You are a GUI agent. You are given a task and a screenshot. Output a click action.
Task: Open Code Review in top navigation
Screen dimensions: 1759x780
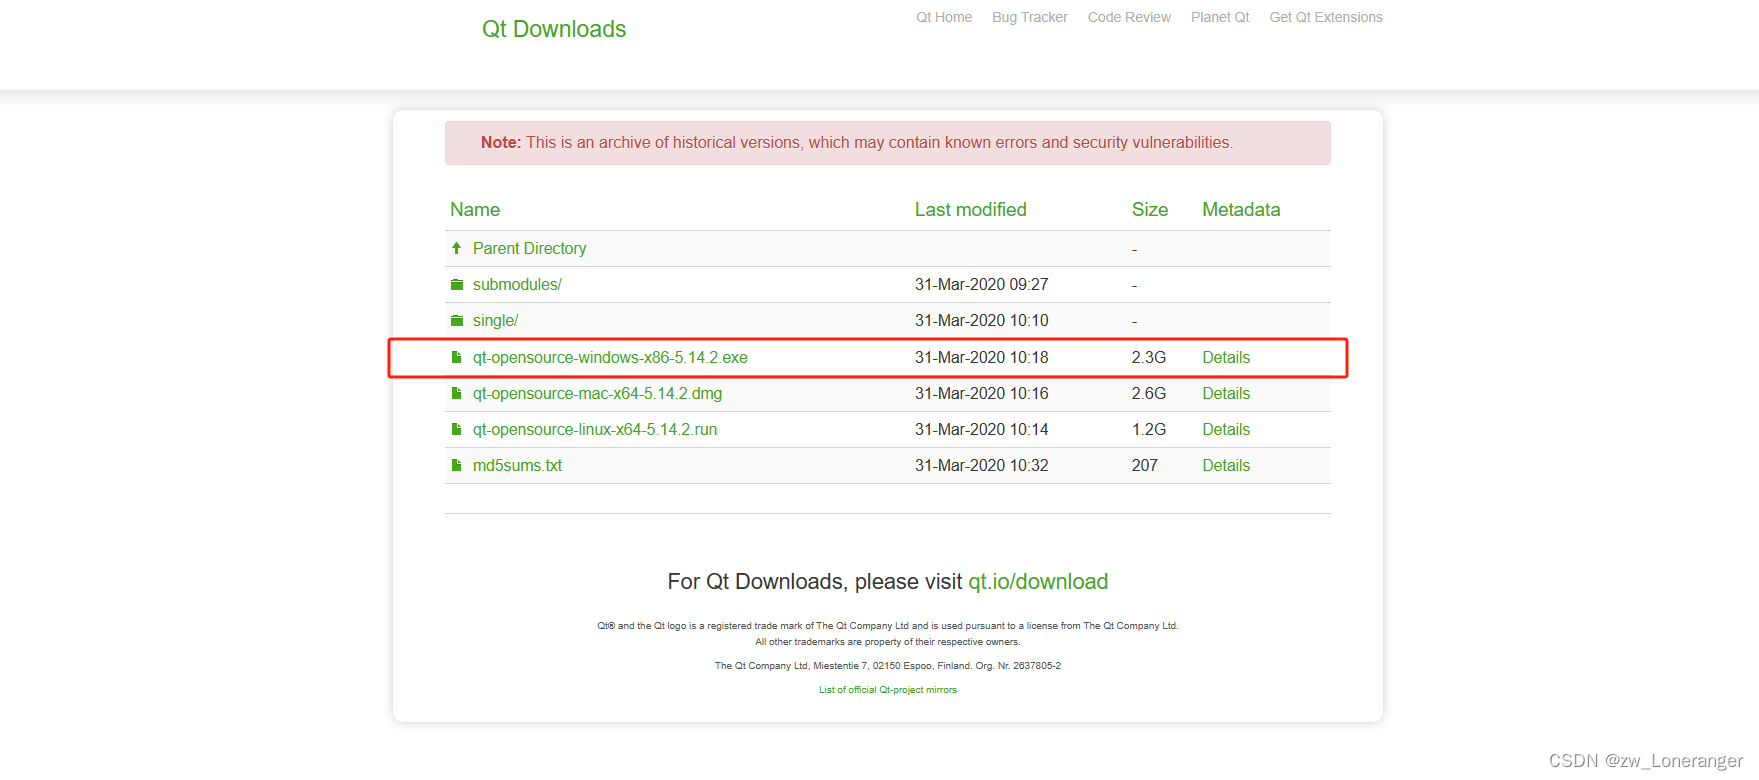click(1129, 17)
